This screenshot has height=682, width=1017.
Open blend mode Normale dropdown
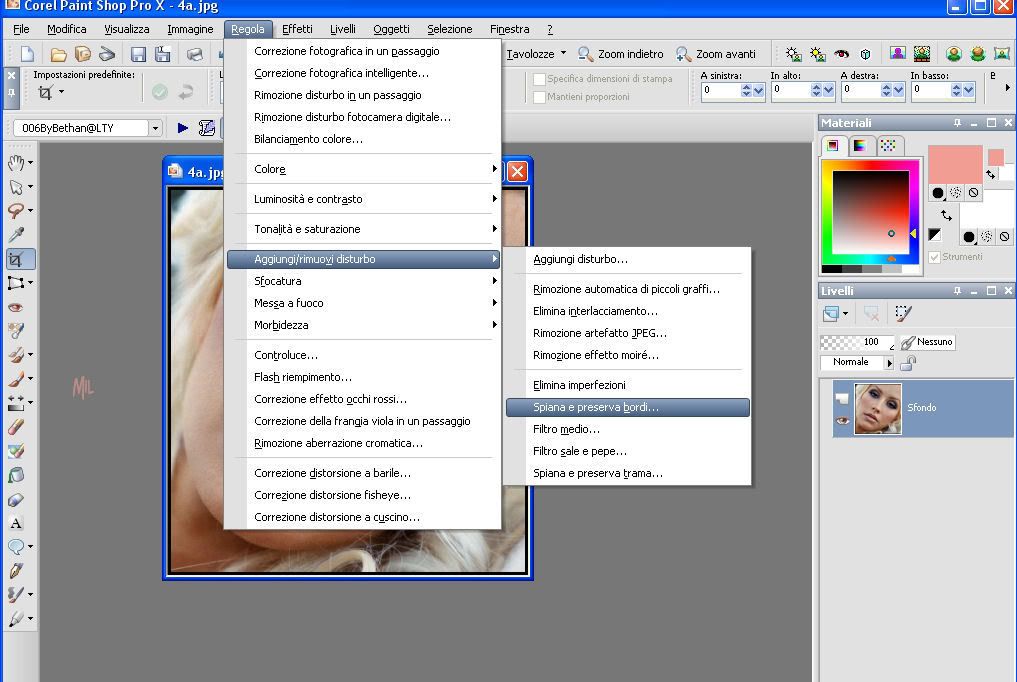coord(889,363)
